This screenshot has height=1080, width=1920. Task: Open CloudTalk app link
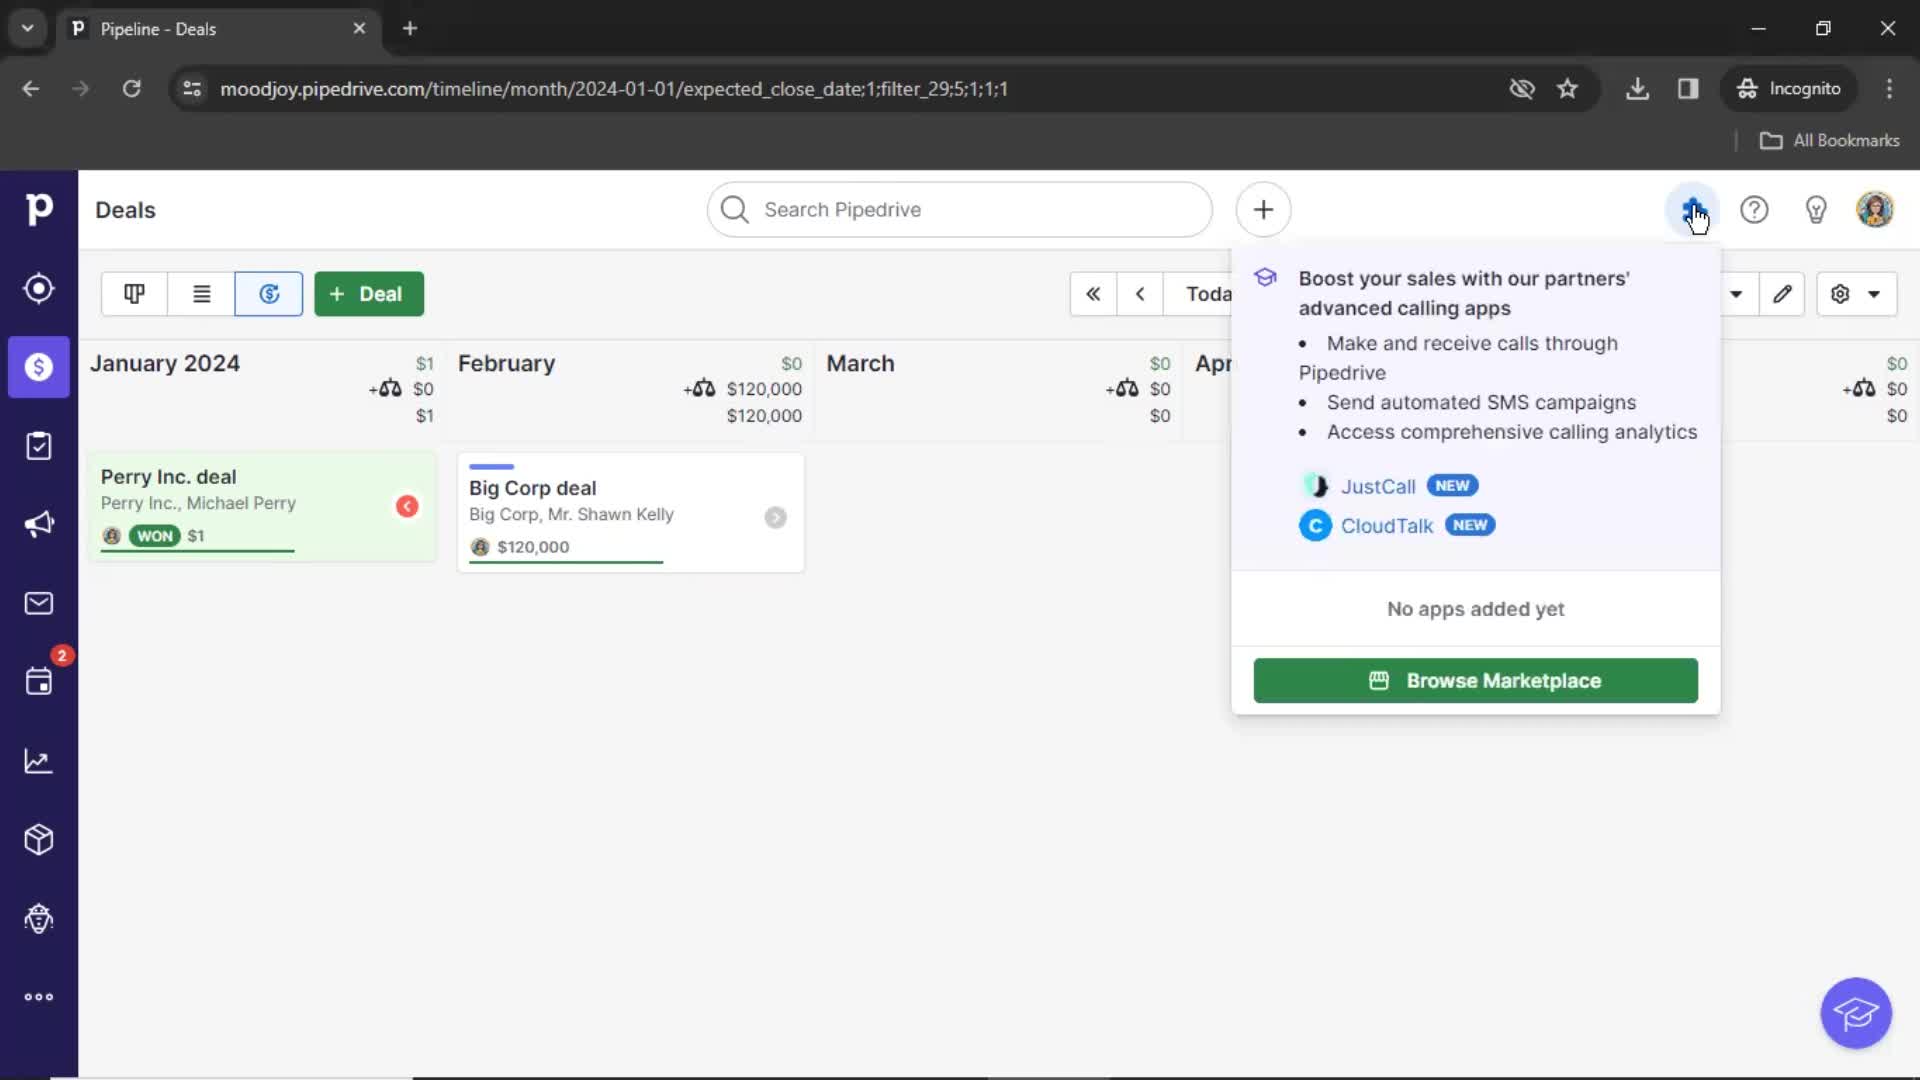[x=1387, y=525]
